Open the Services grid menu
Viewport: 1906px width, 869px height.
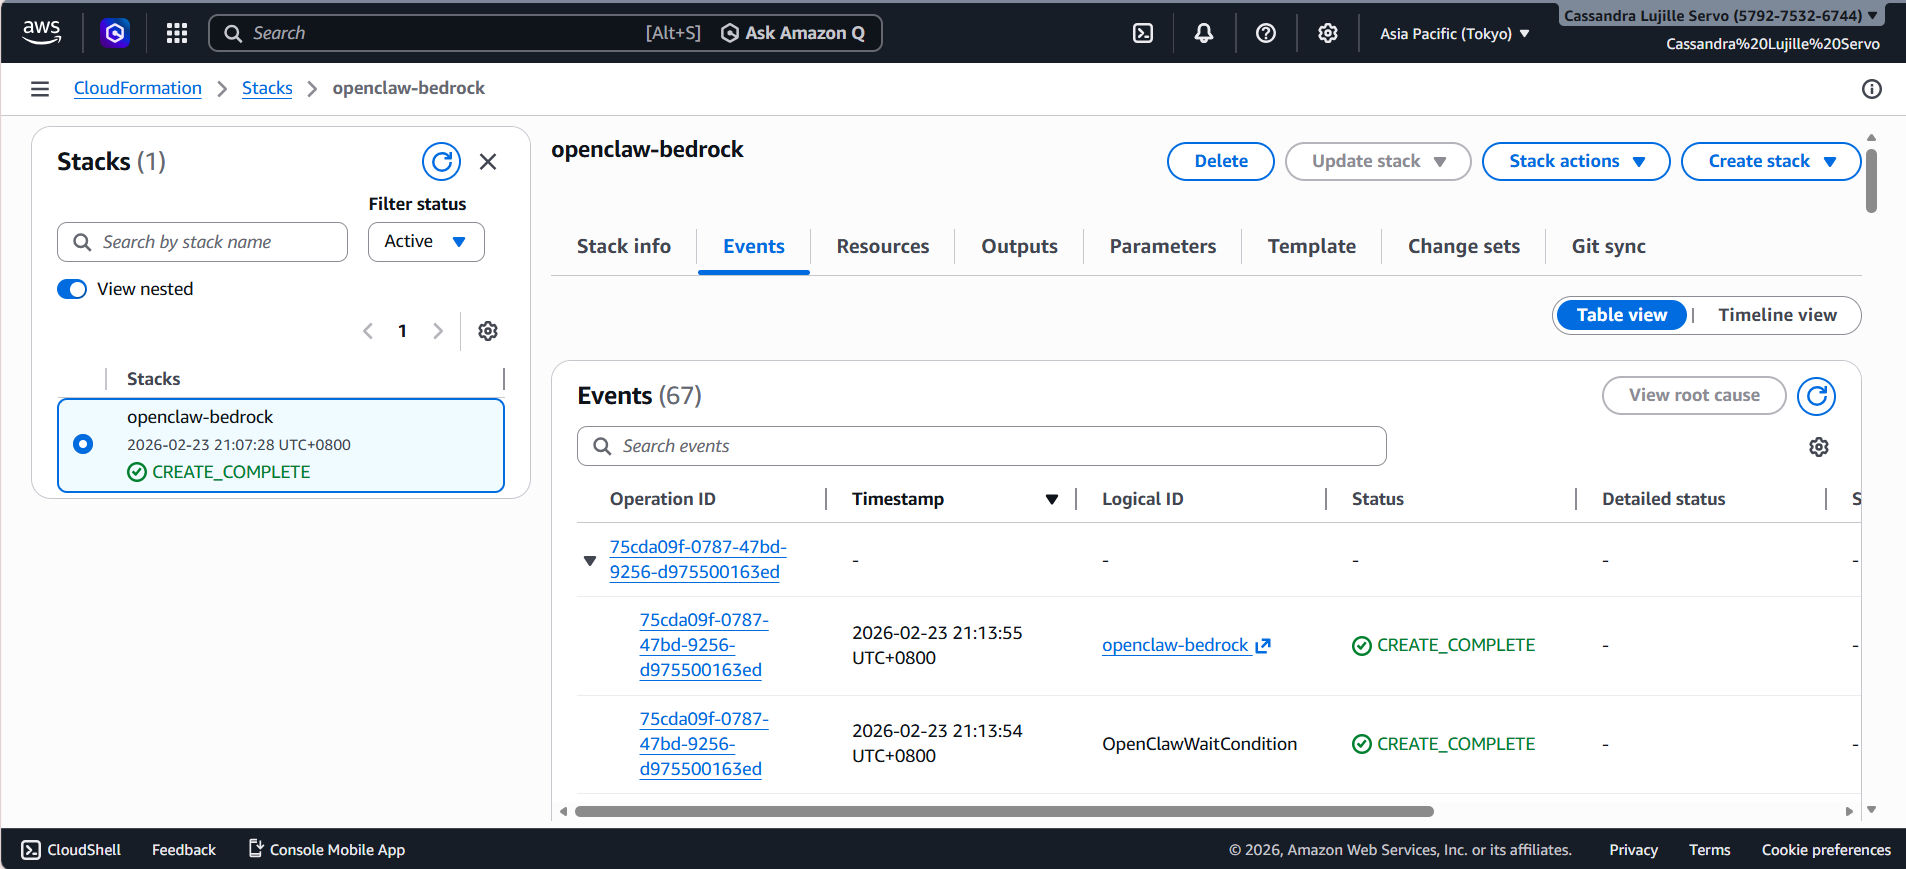click(177, 33)
